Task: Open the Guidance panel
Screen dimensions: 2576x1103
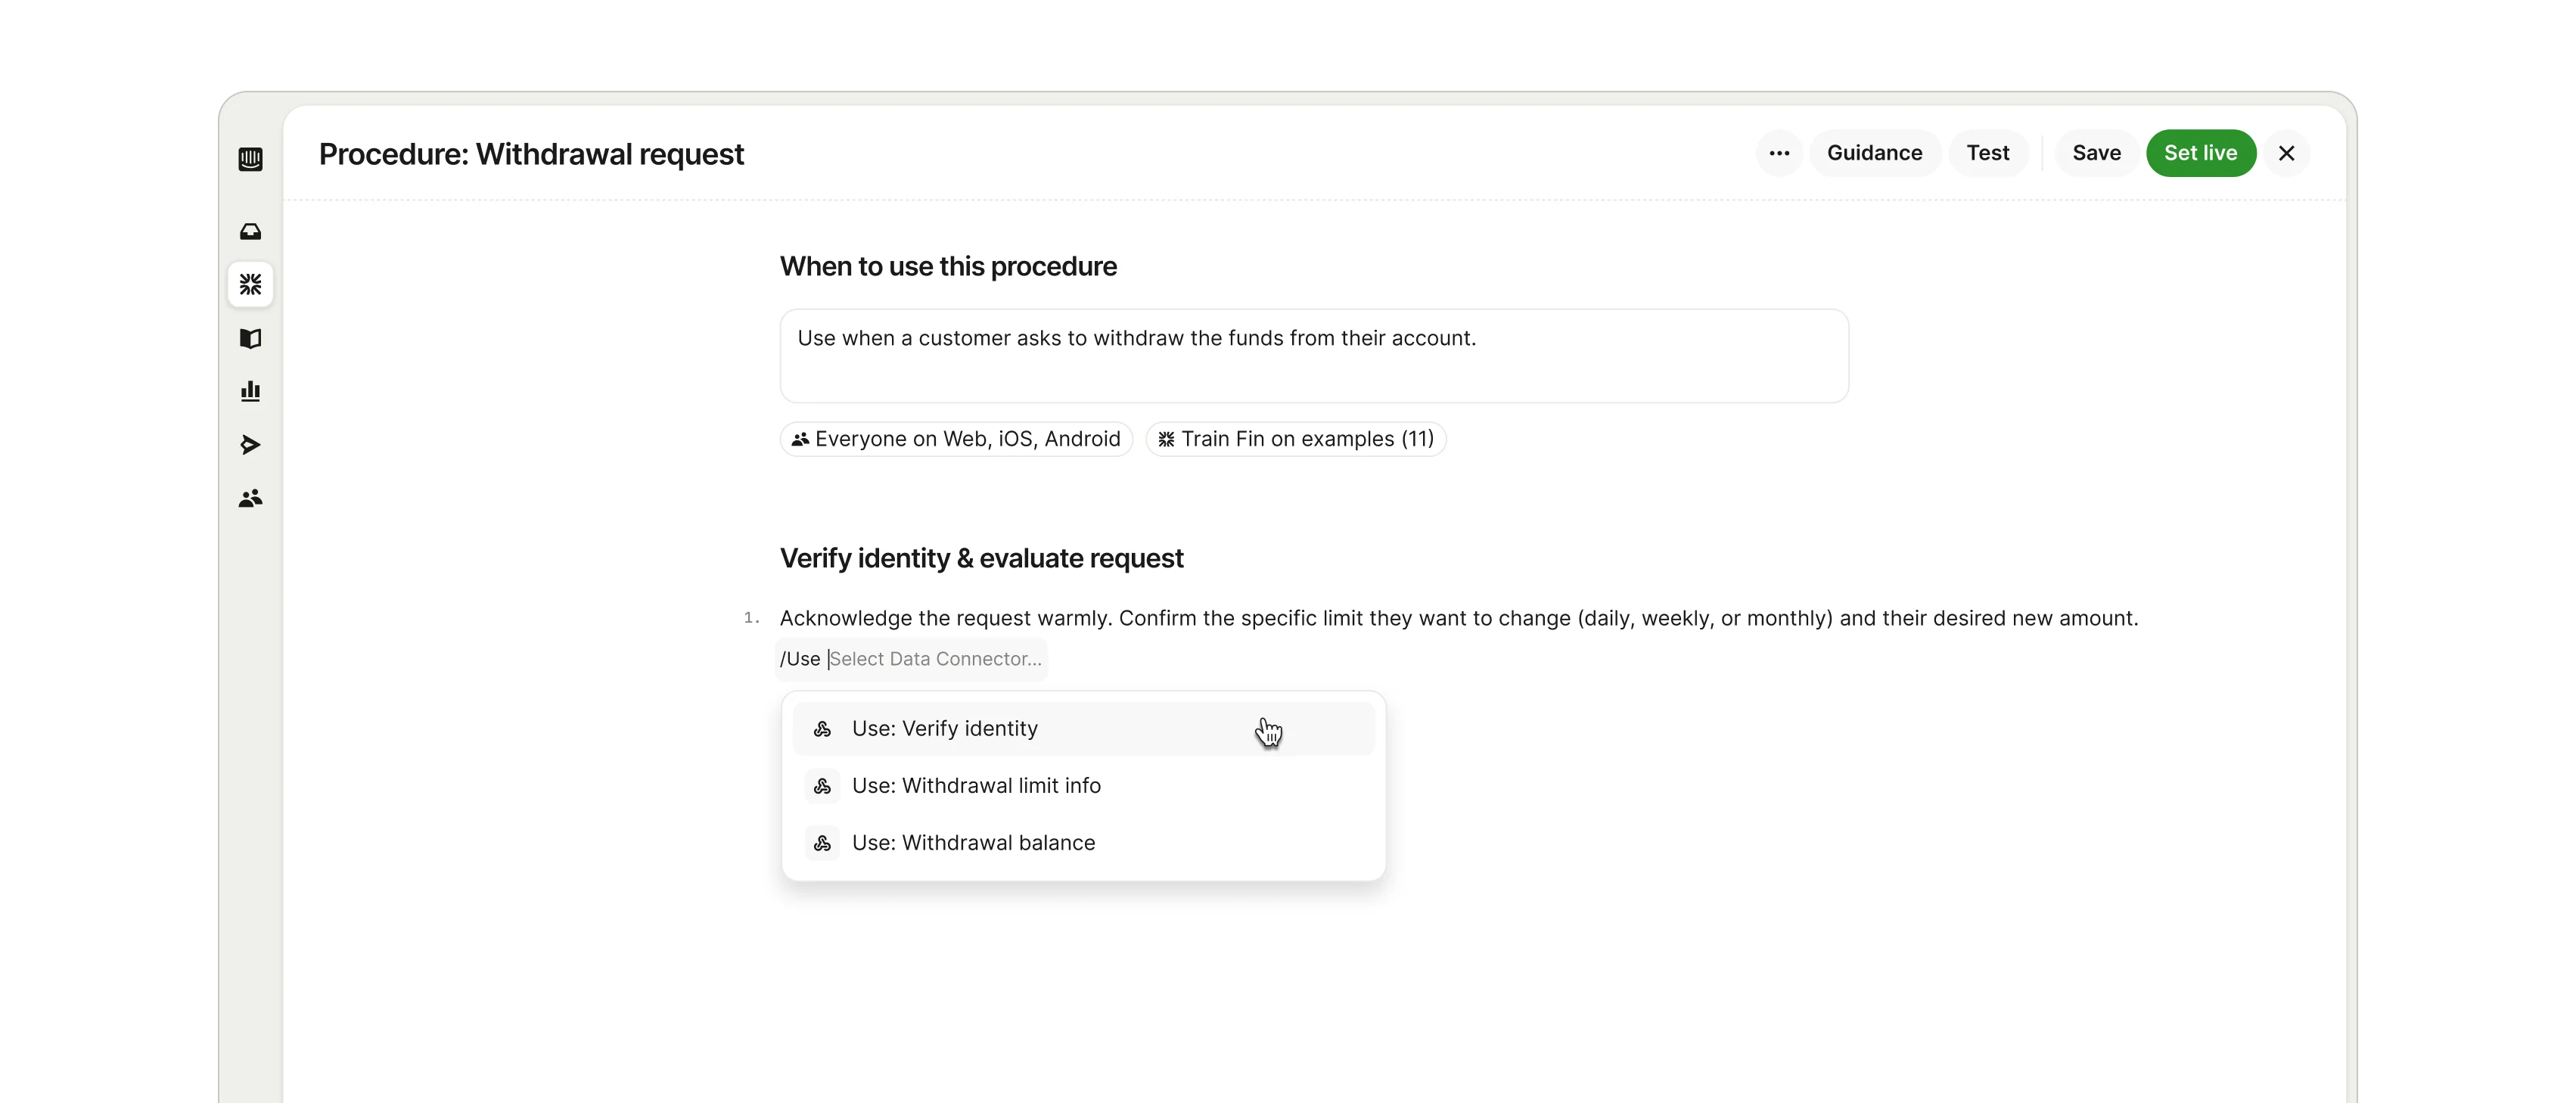Action: [1875, 153]
